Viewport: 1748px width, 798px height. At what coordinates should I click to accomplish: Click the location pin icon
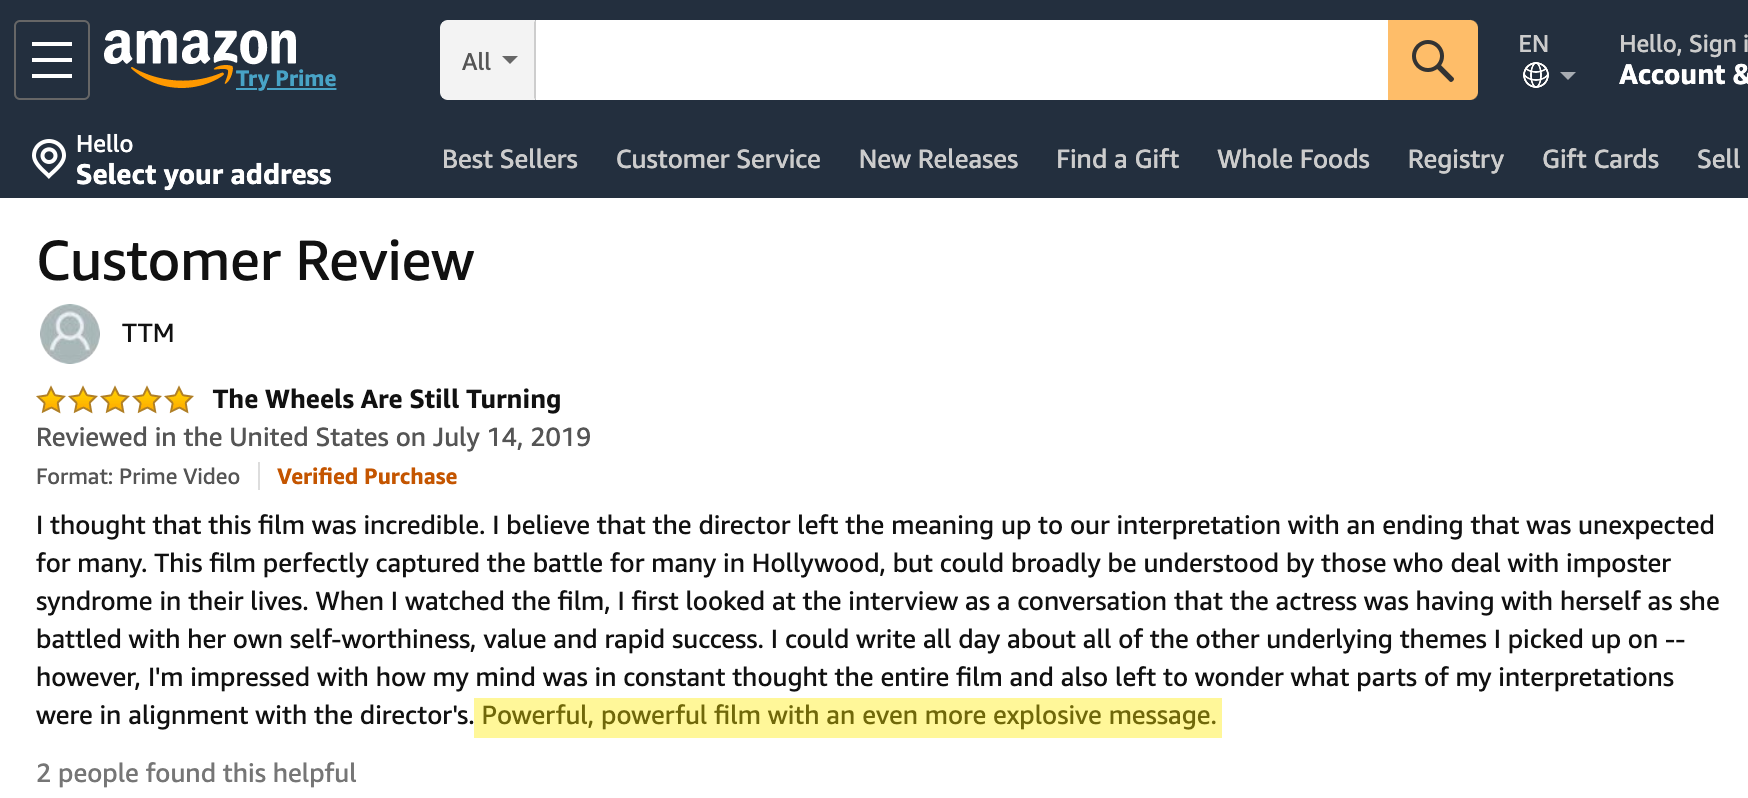tap(48, 158)
